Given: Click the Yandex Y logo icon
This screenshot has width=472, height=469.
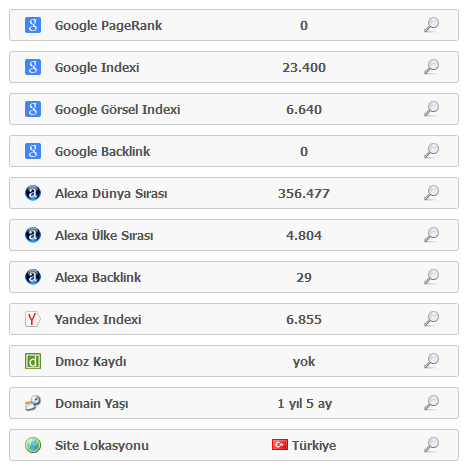Looking at the screenshot, I should [33, 319].
